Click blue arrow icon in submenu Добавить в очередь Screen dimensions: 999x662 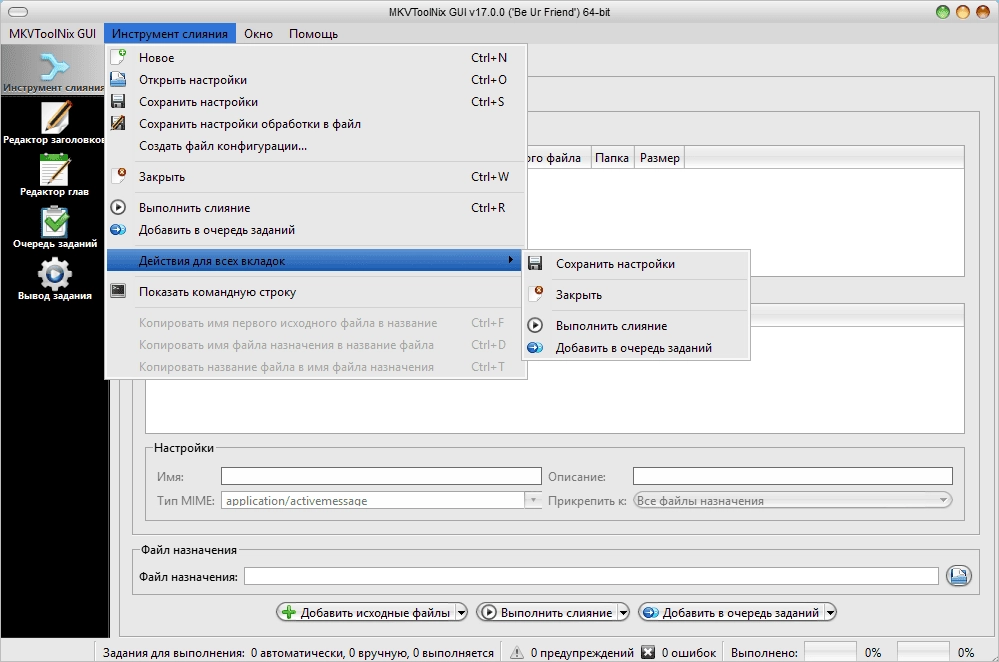(x=535, y=347)
